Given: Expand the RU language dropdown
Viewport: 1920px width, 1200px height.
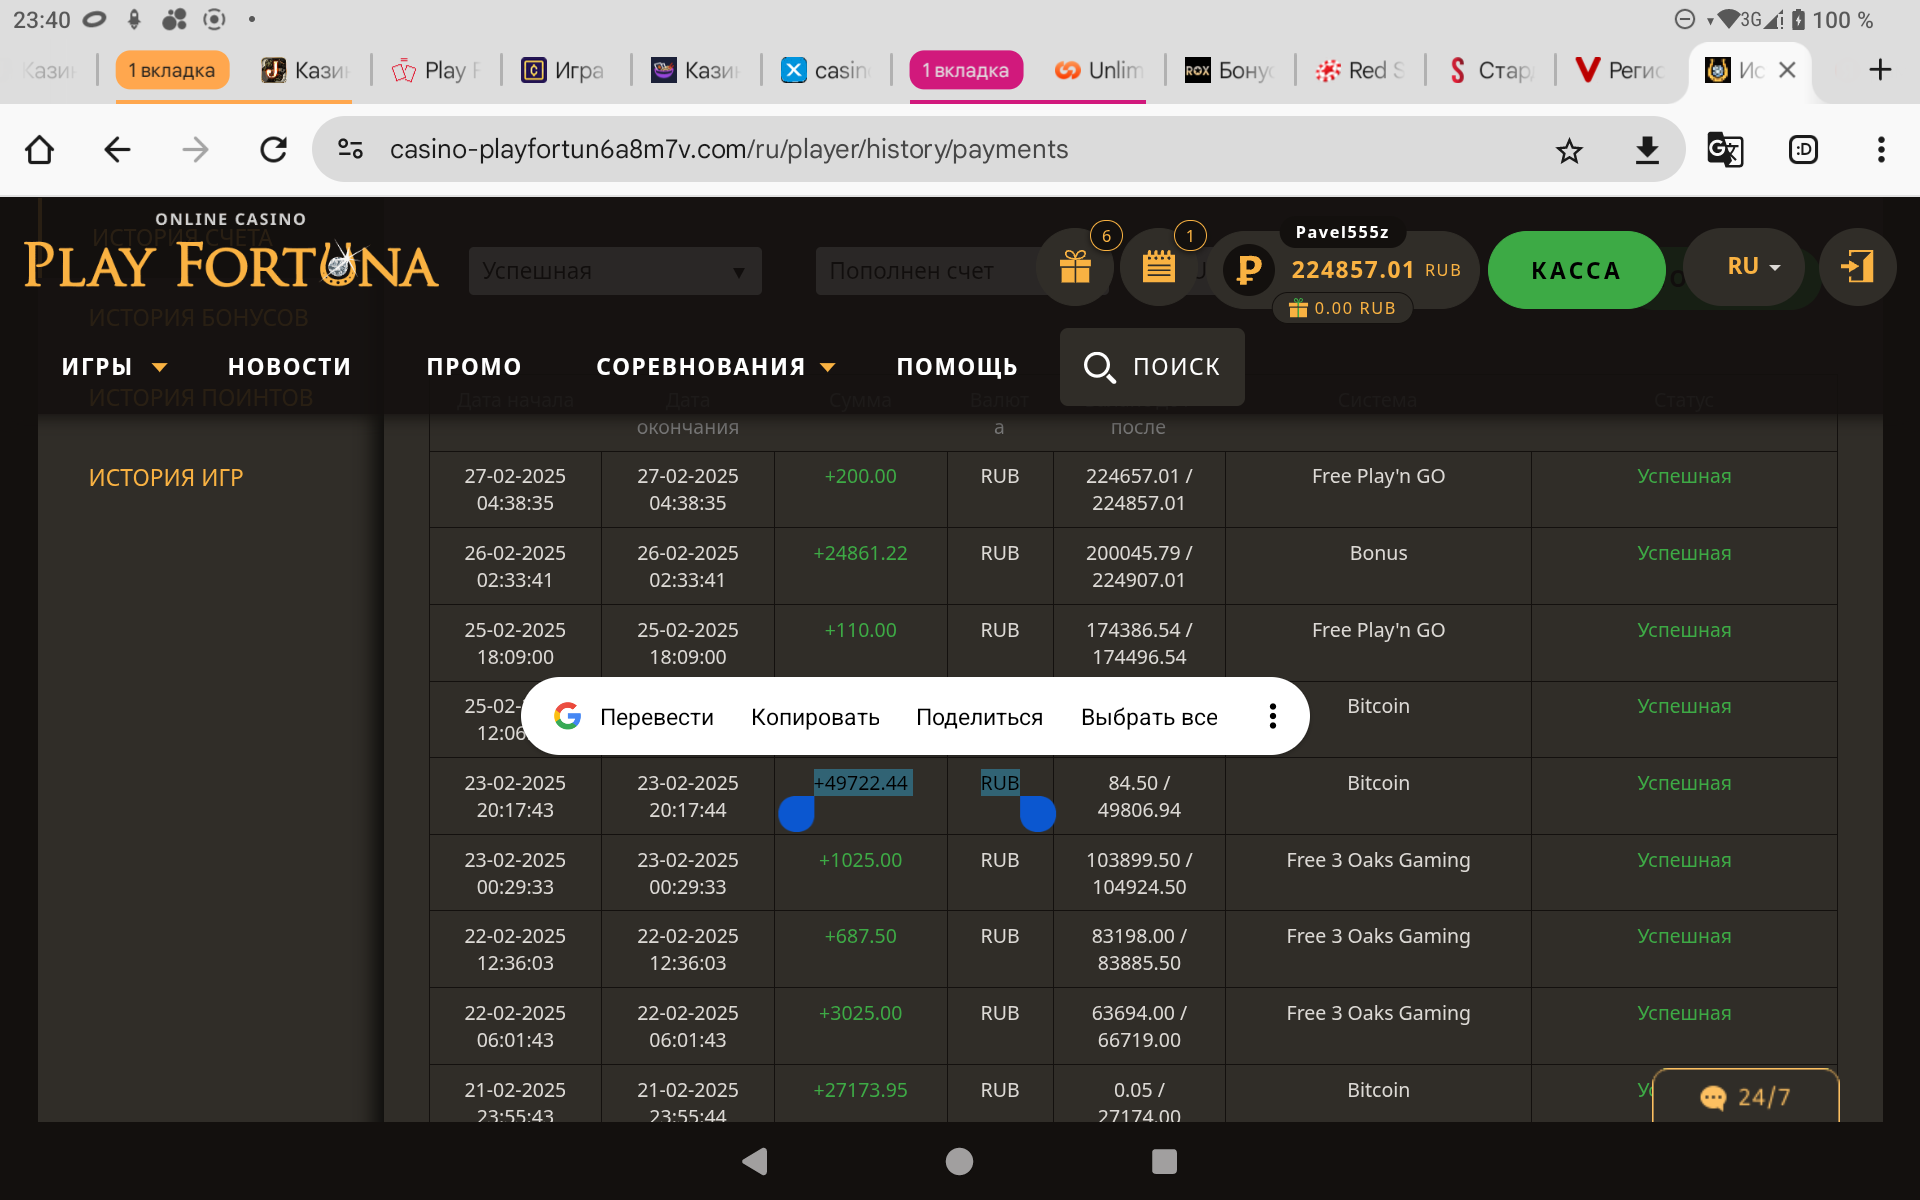Looking at the screenshot, I should pyautogui.click(x=1753, y=267).
